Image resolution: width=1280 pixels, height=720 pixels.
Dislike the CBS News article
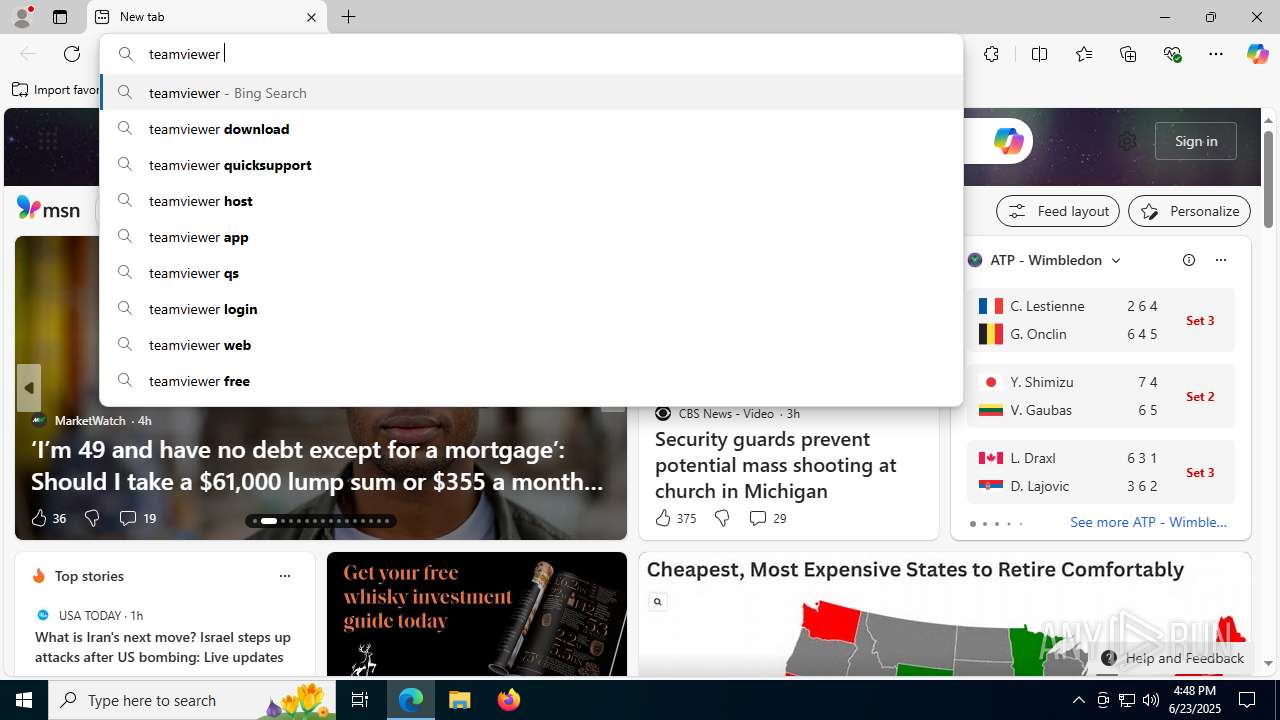click(x=721, y=518)
